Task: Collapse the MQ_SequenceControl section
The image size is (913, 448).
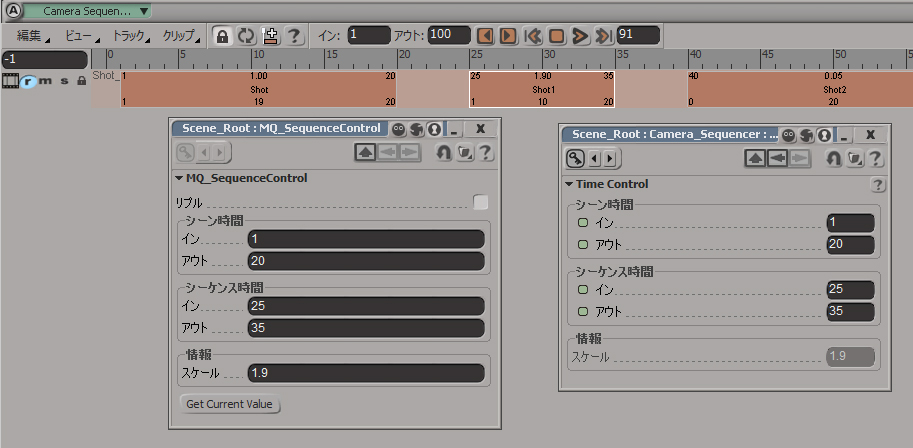Action: click(179, 178)
